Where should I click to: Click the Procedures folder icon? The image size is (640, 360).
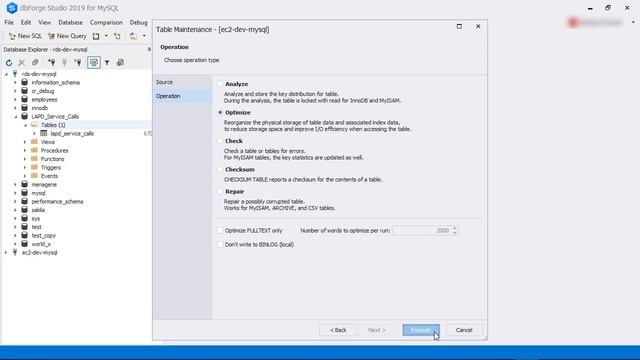tap(34, 151)
